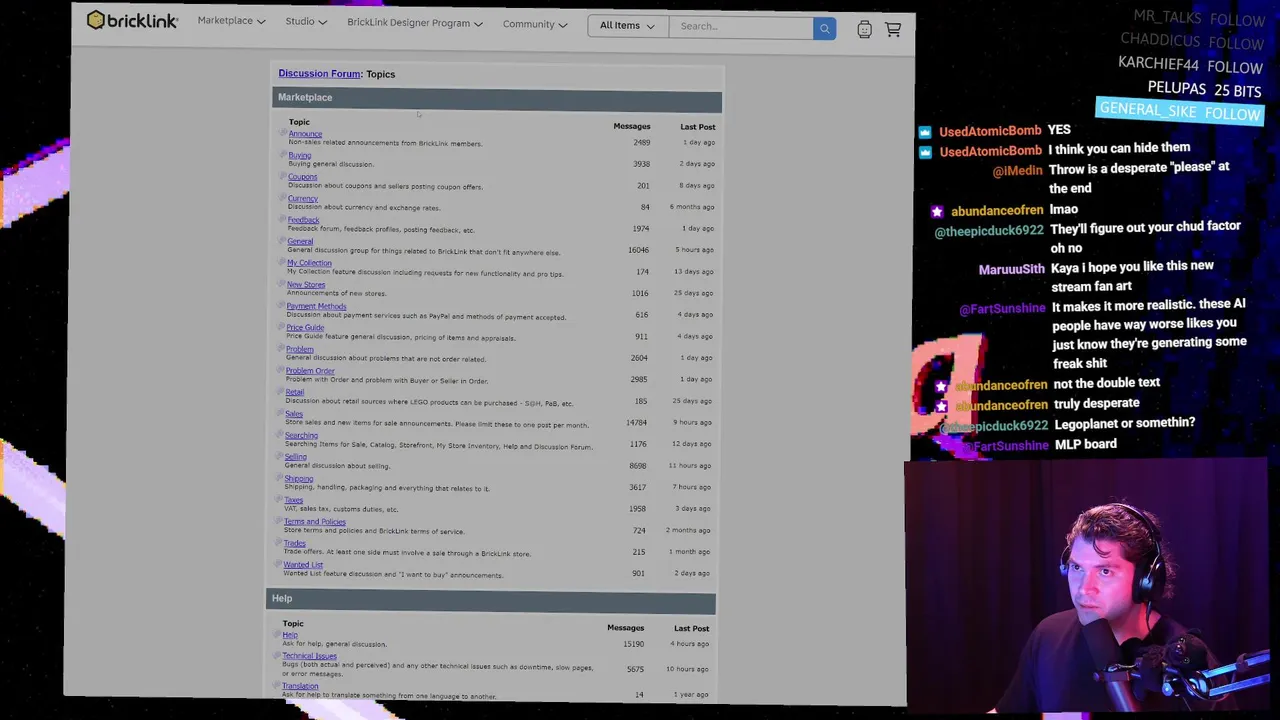The height and width of the screenshot is (720, 1280).
Task: Open the Wanted List topic
Action: point(303,565)
